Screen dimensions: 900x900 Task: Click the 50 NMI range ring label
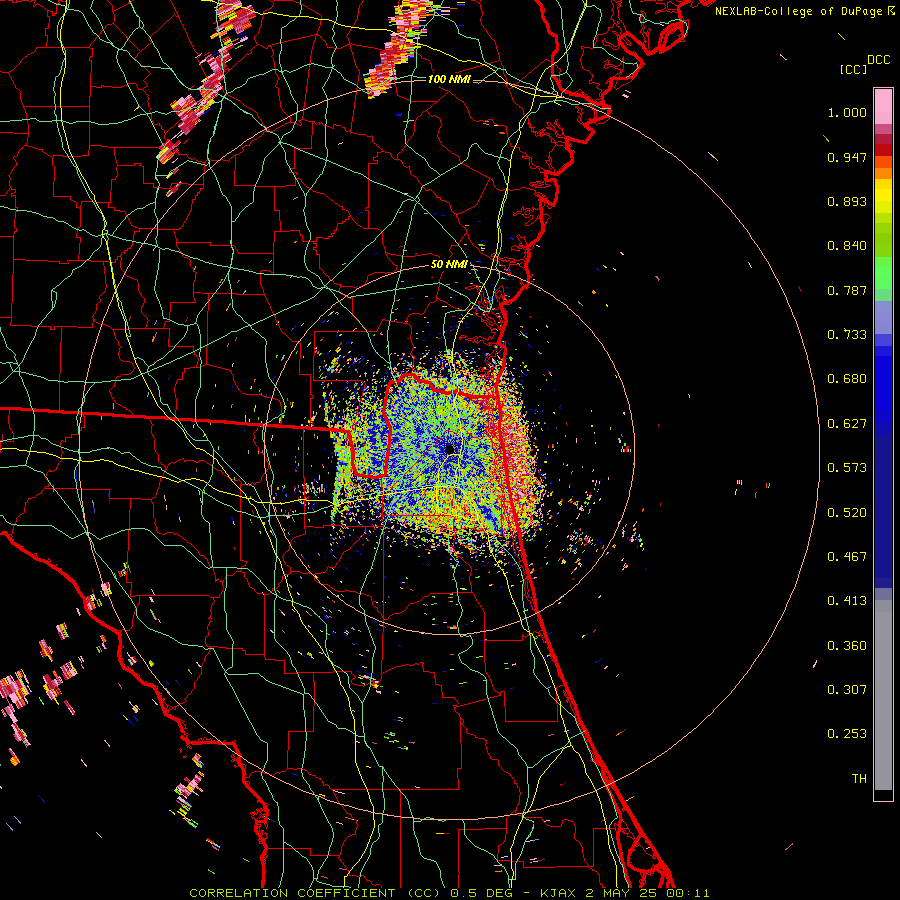[449, 264]
